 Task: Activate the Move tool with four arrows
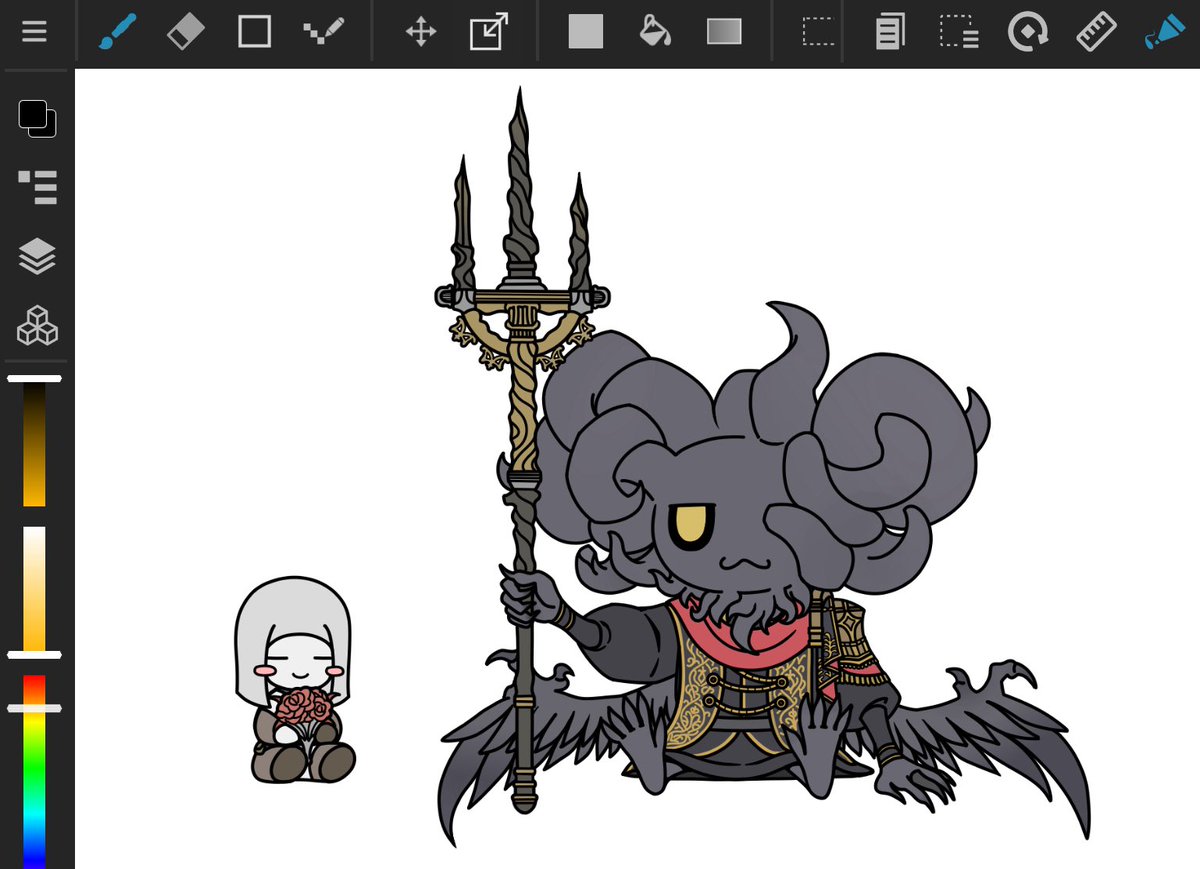[421, 32]
